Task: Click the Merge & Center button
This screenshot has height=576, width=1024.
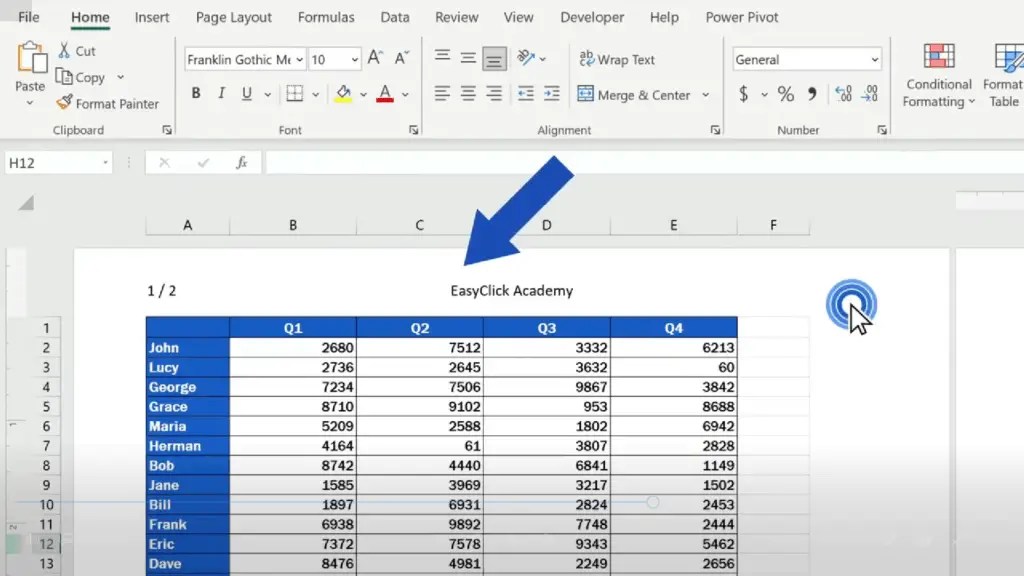Action: 635,94
